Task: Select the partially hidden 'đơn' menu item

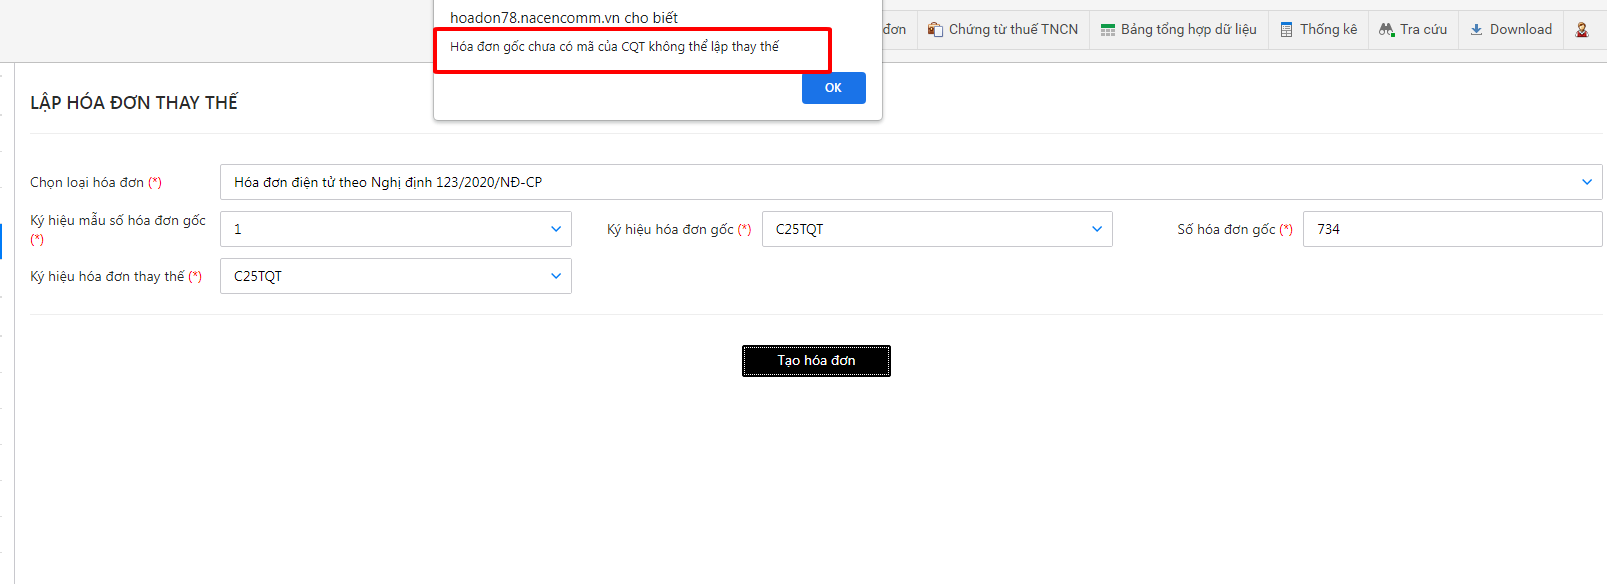Action: pos(895,30)
